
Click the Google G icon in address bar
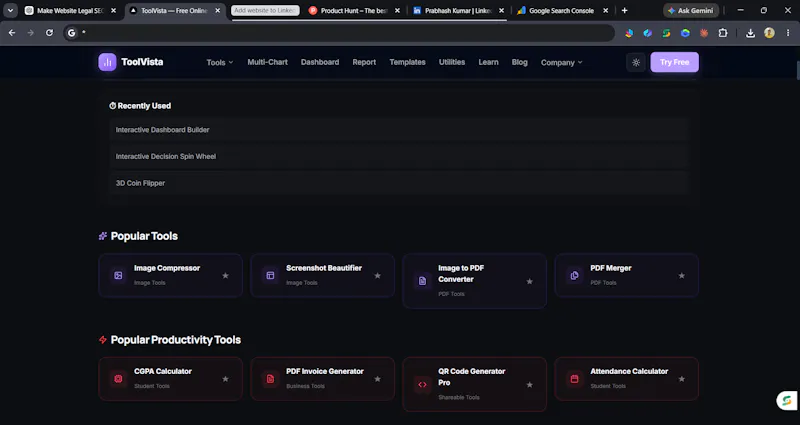(71, 33)
